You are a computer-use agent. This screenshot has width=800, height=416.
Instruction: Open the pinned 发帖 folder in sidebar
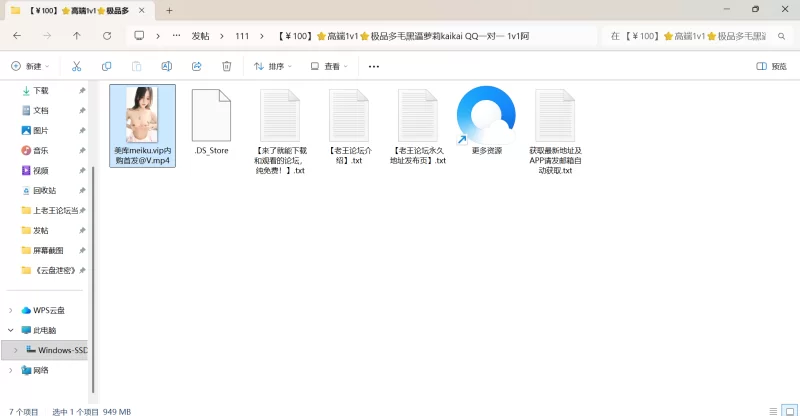41,230
